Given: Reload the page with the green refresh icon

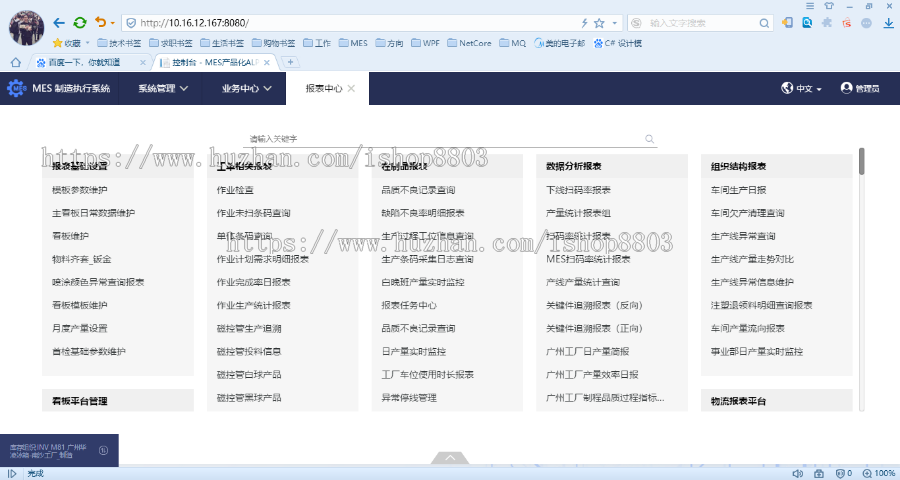Looking at the screenshot, I should coord(80,23).
